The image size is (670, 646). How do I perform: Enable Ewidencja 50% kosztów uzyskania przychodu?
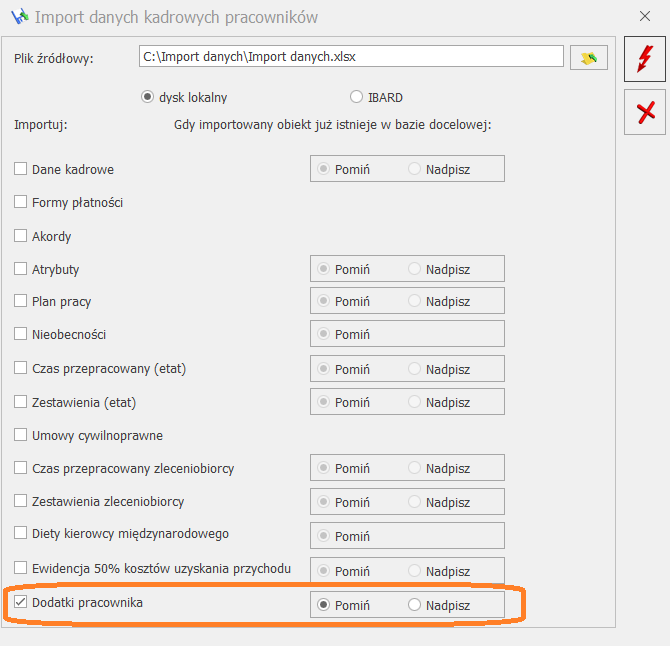(x=21, y=568)
